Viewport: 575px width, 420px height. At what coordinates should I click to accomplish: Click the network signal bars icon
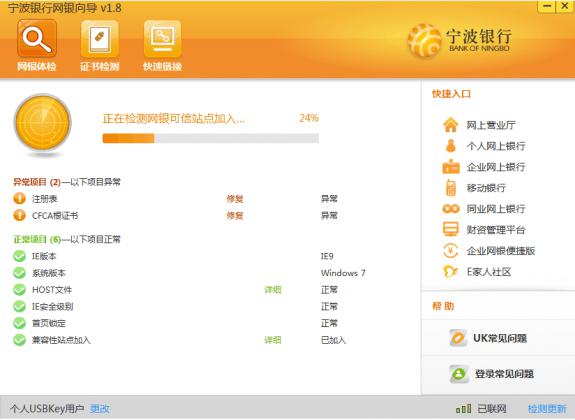click(x=463, y=408)
